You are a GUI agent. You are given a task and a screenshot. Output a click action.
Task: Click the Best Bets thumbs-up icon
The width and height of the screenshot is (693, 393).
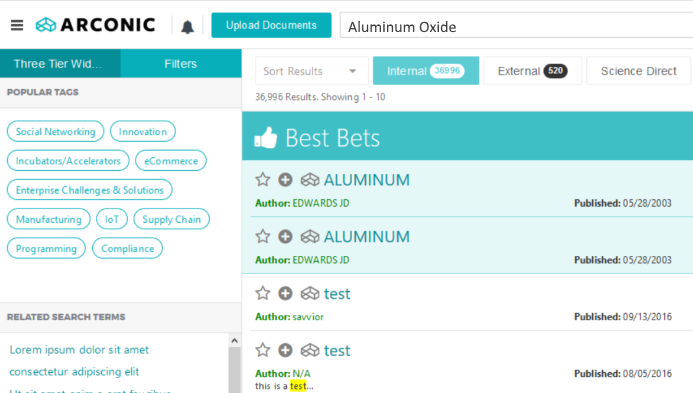[266, 137]
